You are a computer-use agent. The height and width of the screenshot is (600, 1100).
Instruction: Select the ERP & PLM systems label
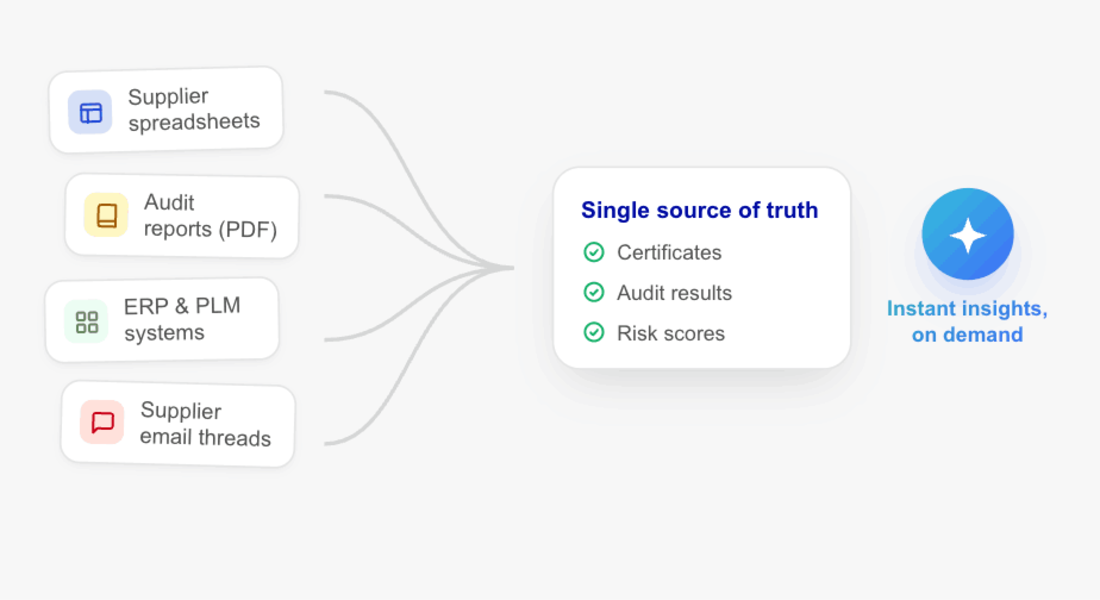(x=182, y=319)
